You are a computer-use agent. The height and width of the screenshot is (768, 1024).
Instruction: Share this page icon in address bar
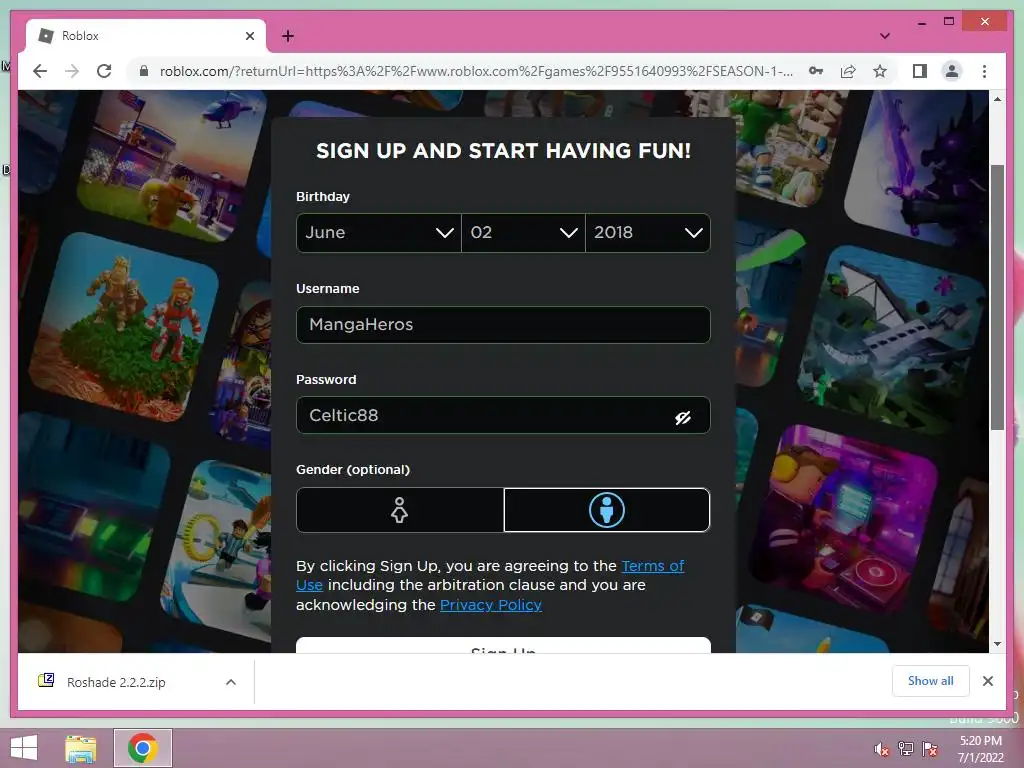tap(848, 71)
